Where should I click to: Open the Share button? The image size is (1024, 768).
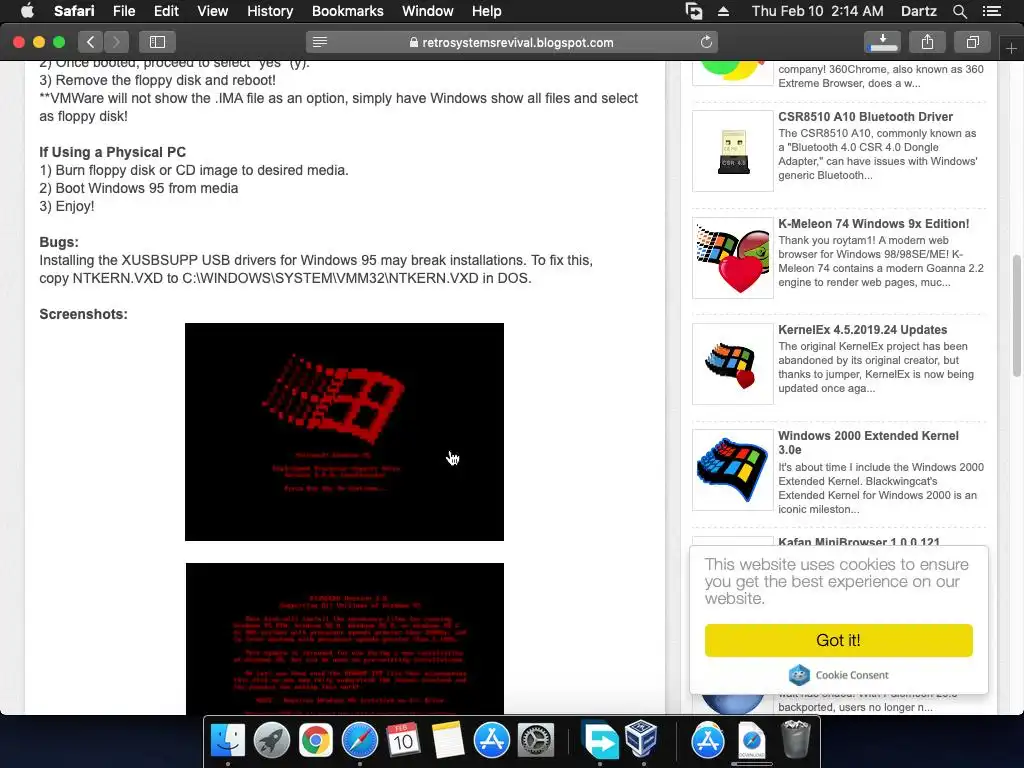tap(927, 42)
